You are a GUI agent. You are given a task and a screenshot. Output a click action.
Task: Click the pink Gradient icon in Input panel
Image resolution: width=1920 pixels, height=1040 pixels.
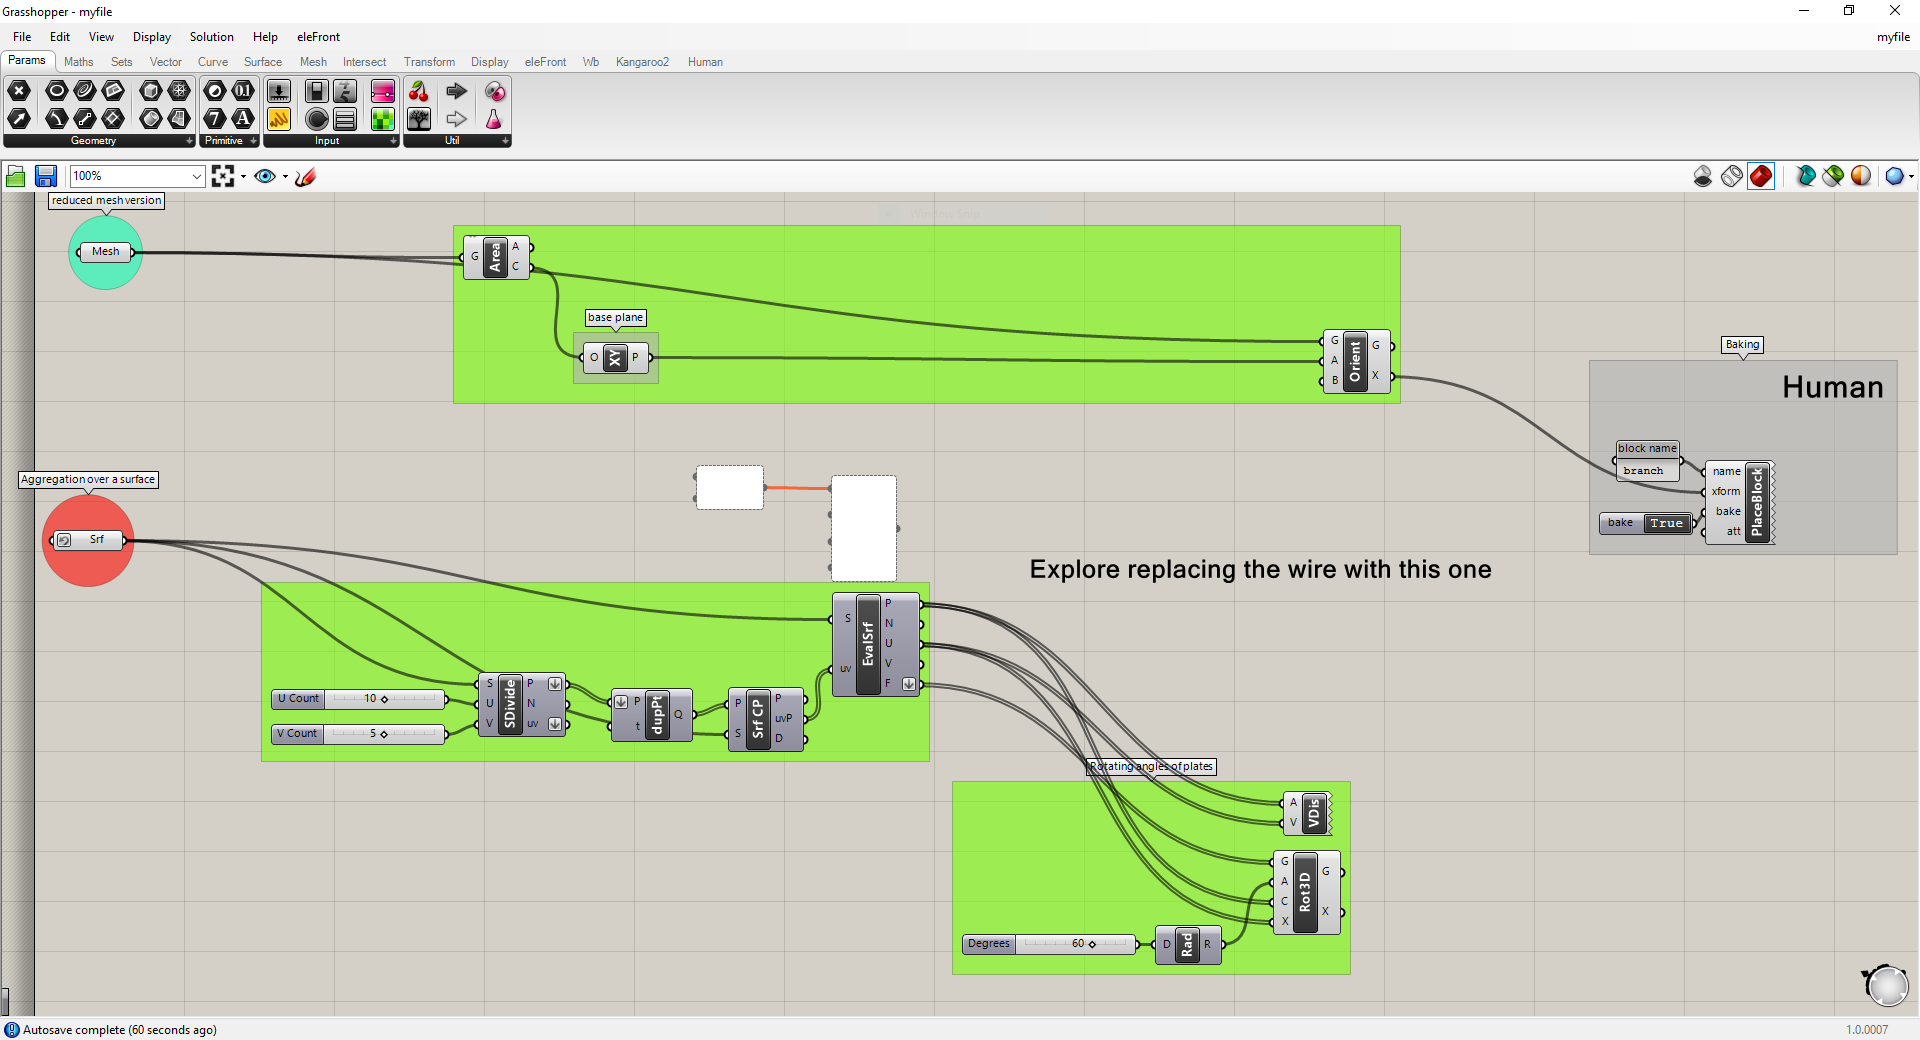click(x=383, y=91)
